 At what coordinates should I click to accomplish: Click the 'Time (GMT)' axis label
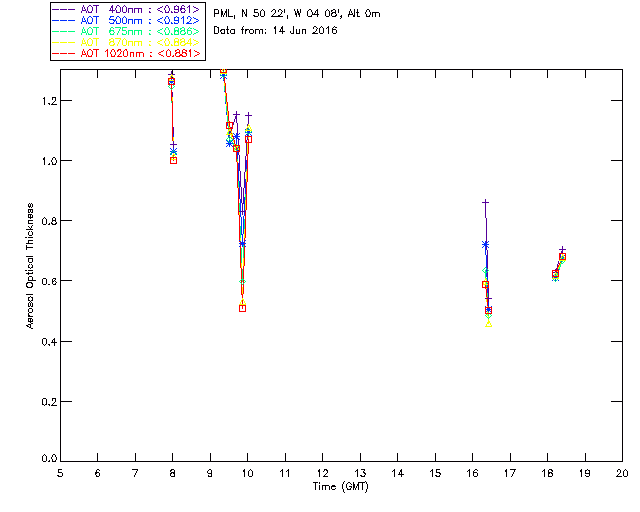(340, 486)
